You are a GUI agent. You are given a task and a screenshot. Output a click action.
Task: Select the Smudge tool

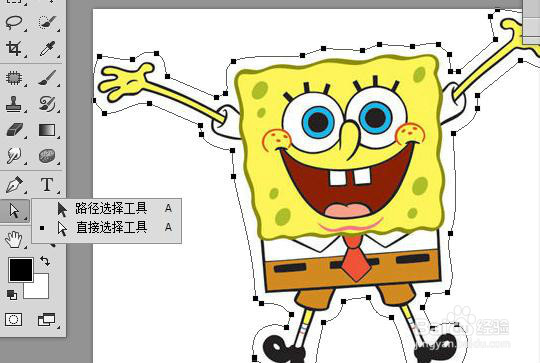(x=14, y=156)
